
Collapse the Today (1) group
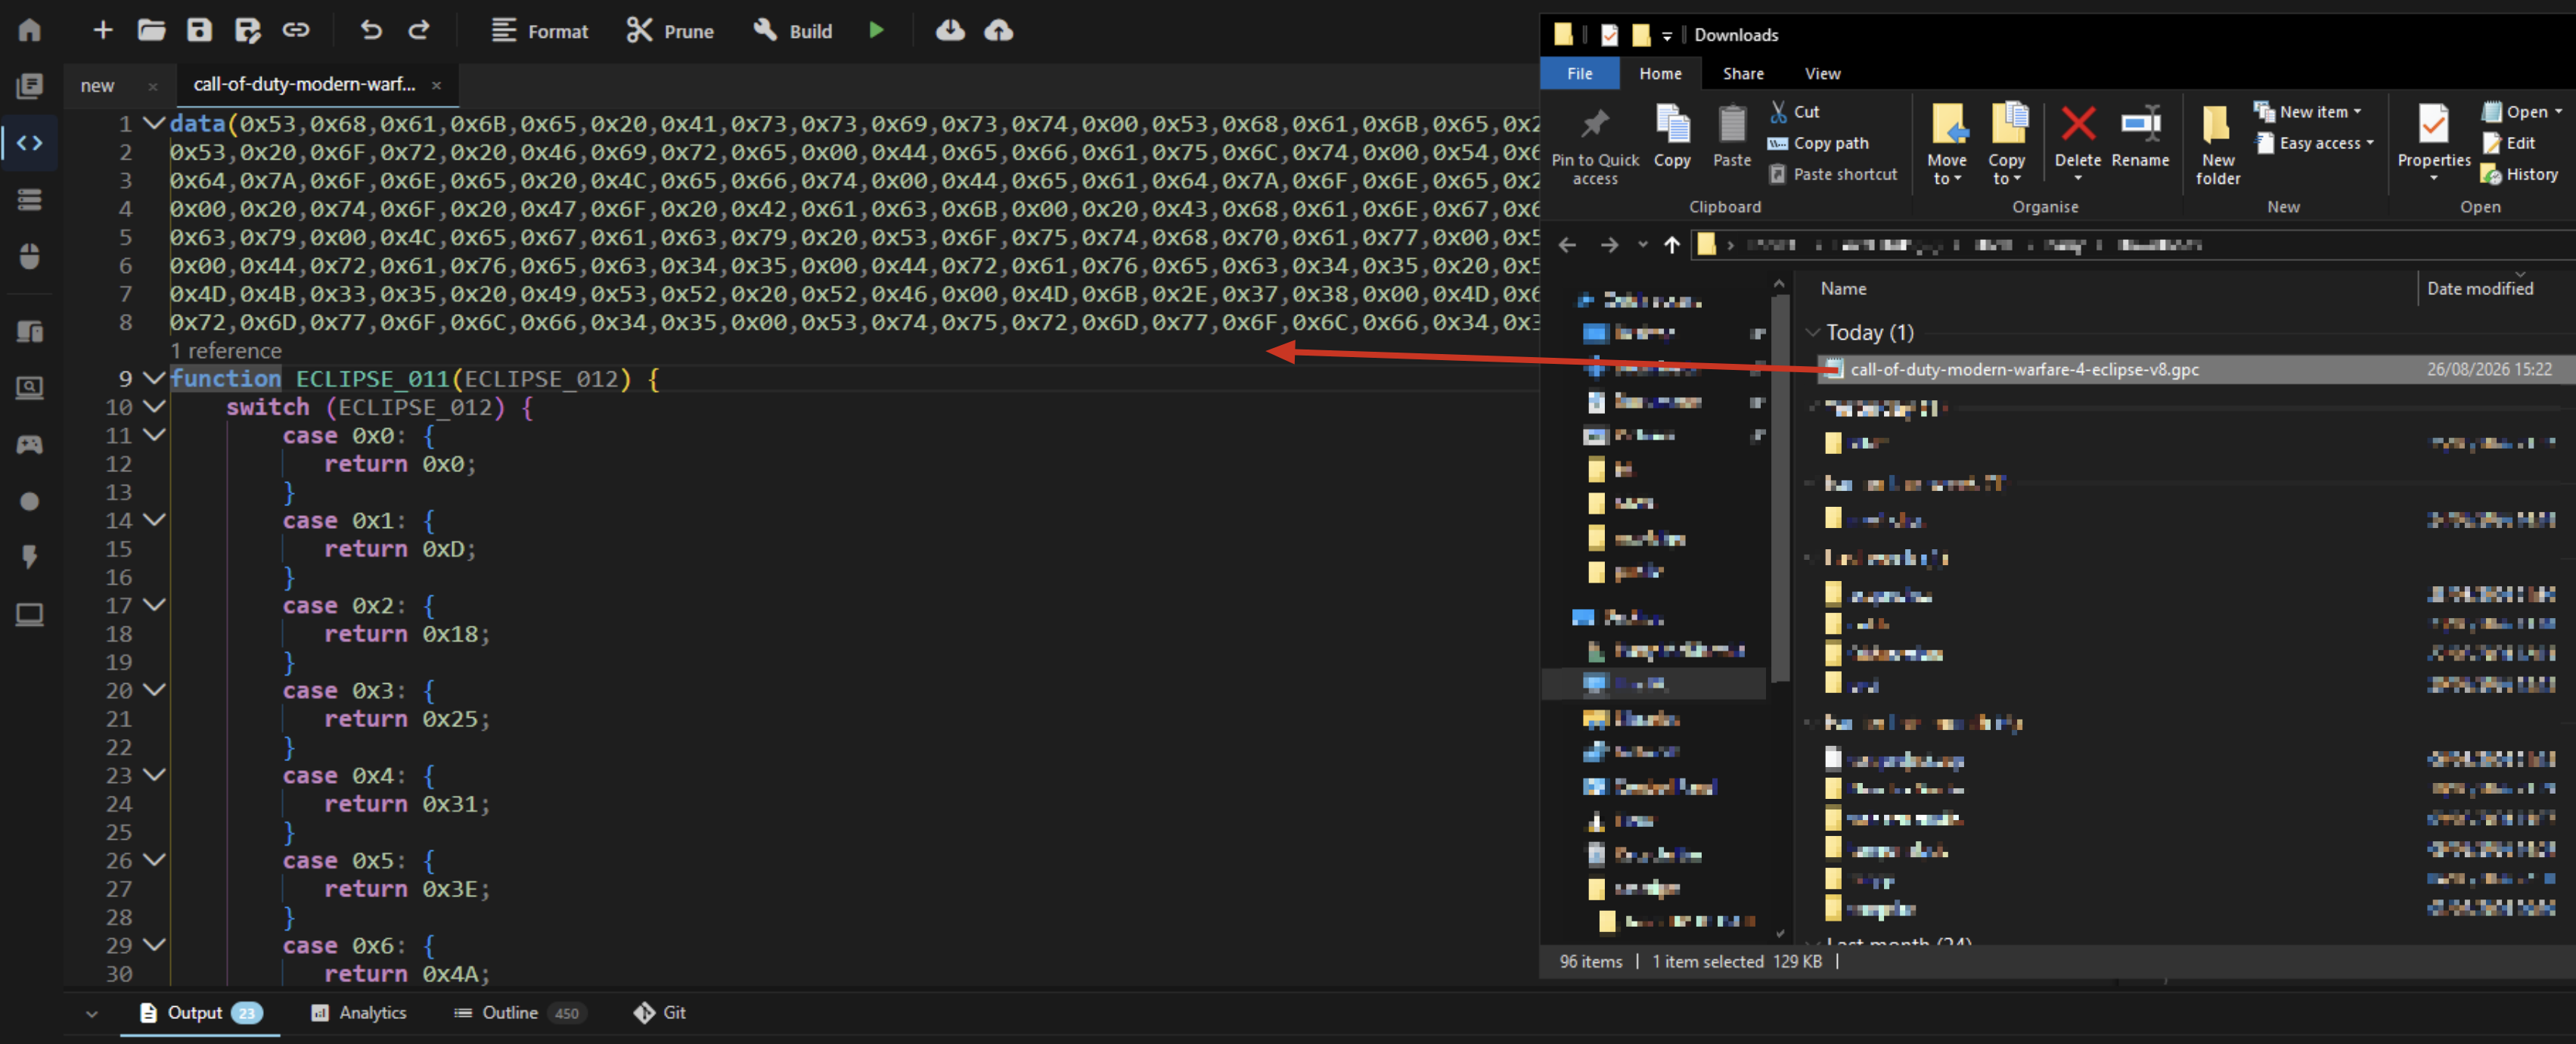[1812, 332]
